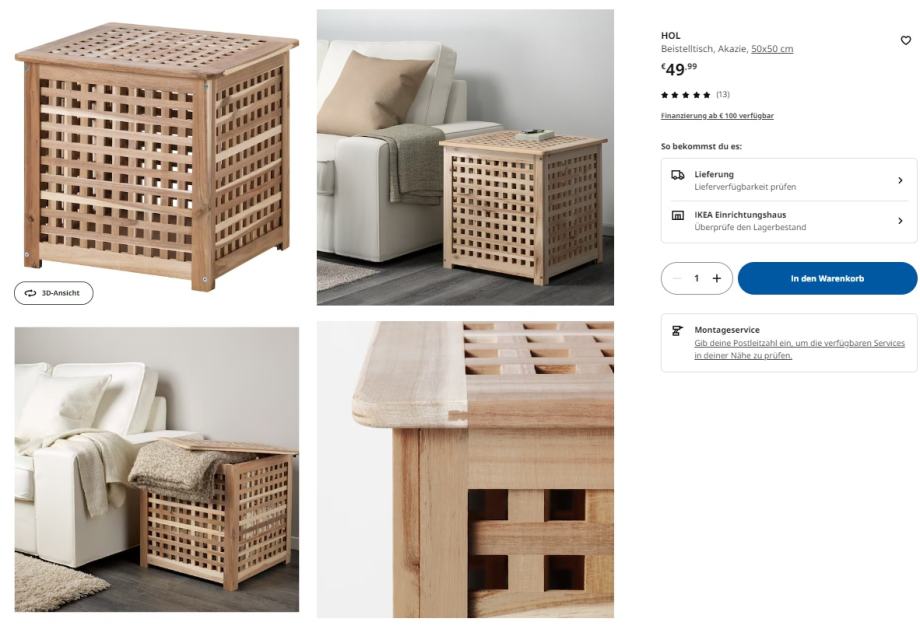920x629 pixels.
Task: Open the wood corner close-up image
Action: pyautogui.click(x=465, y=469)
